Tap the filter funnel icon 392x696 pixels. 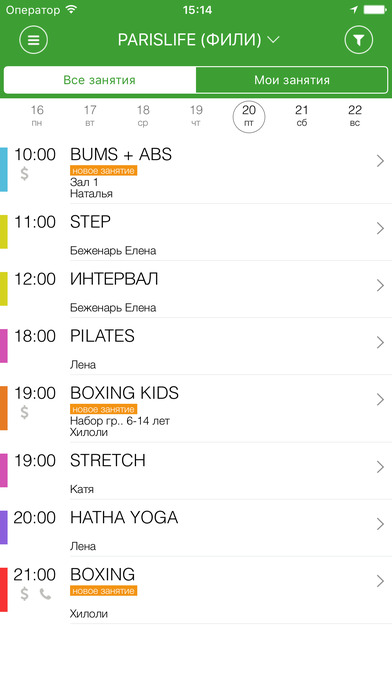(x=359, y=40)
